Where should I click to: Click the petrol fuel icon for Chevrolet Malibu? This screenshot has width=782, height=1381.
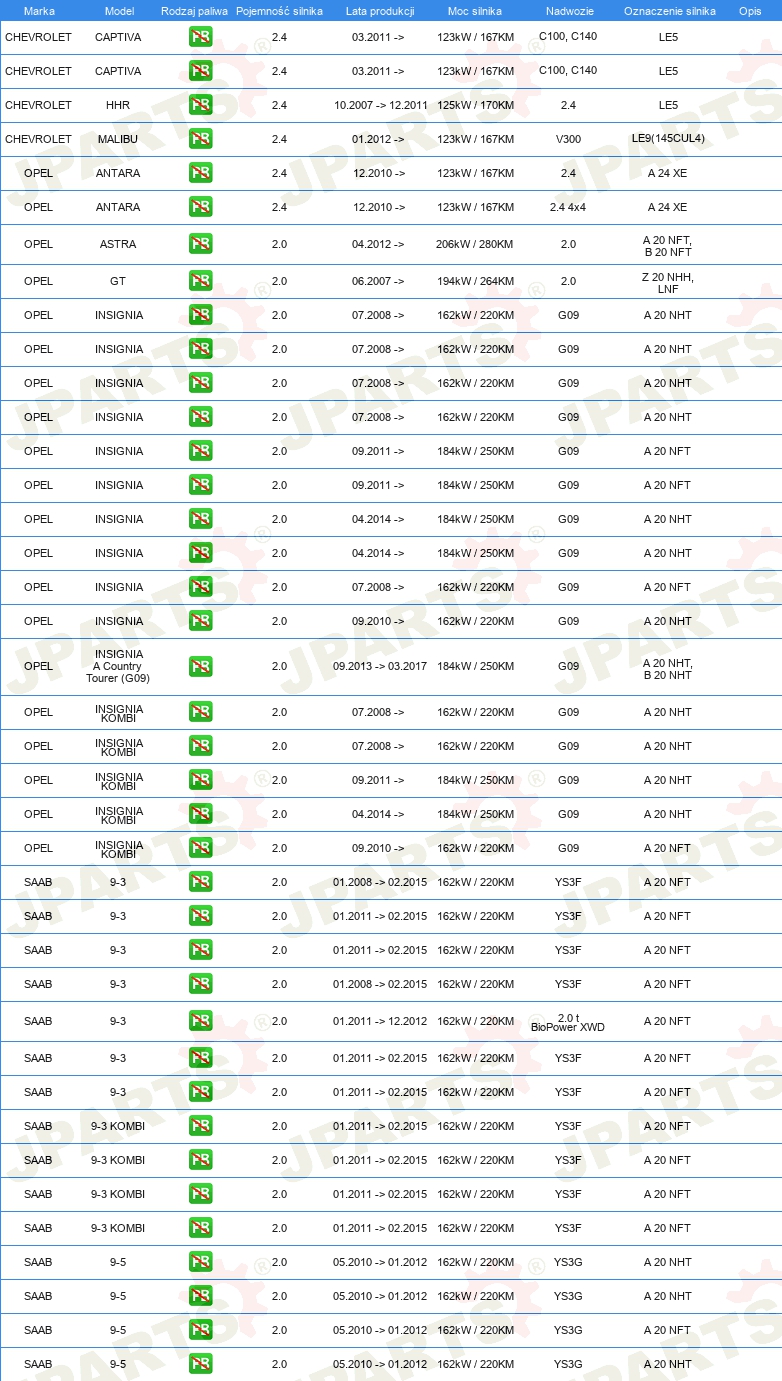(x=200, y=139)
